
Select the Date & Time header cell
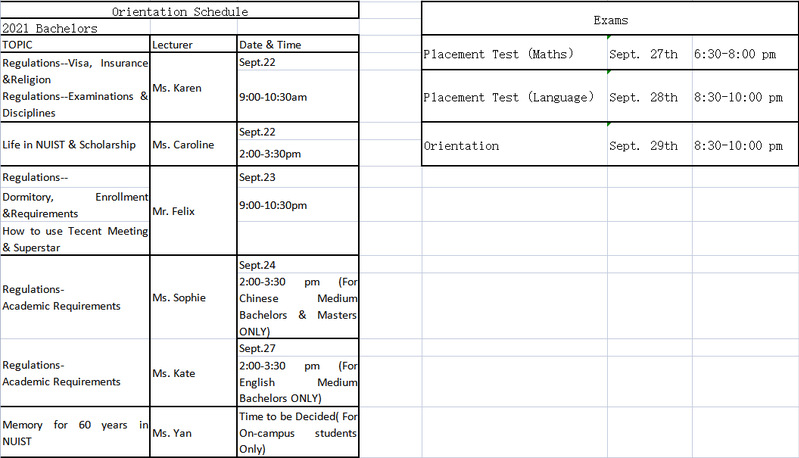297,45
